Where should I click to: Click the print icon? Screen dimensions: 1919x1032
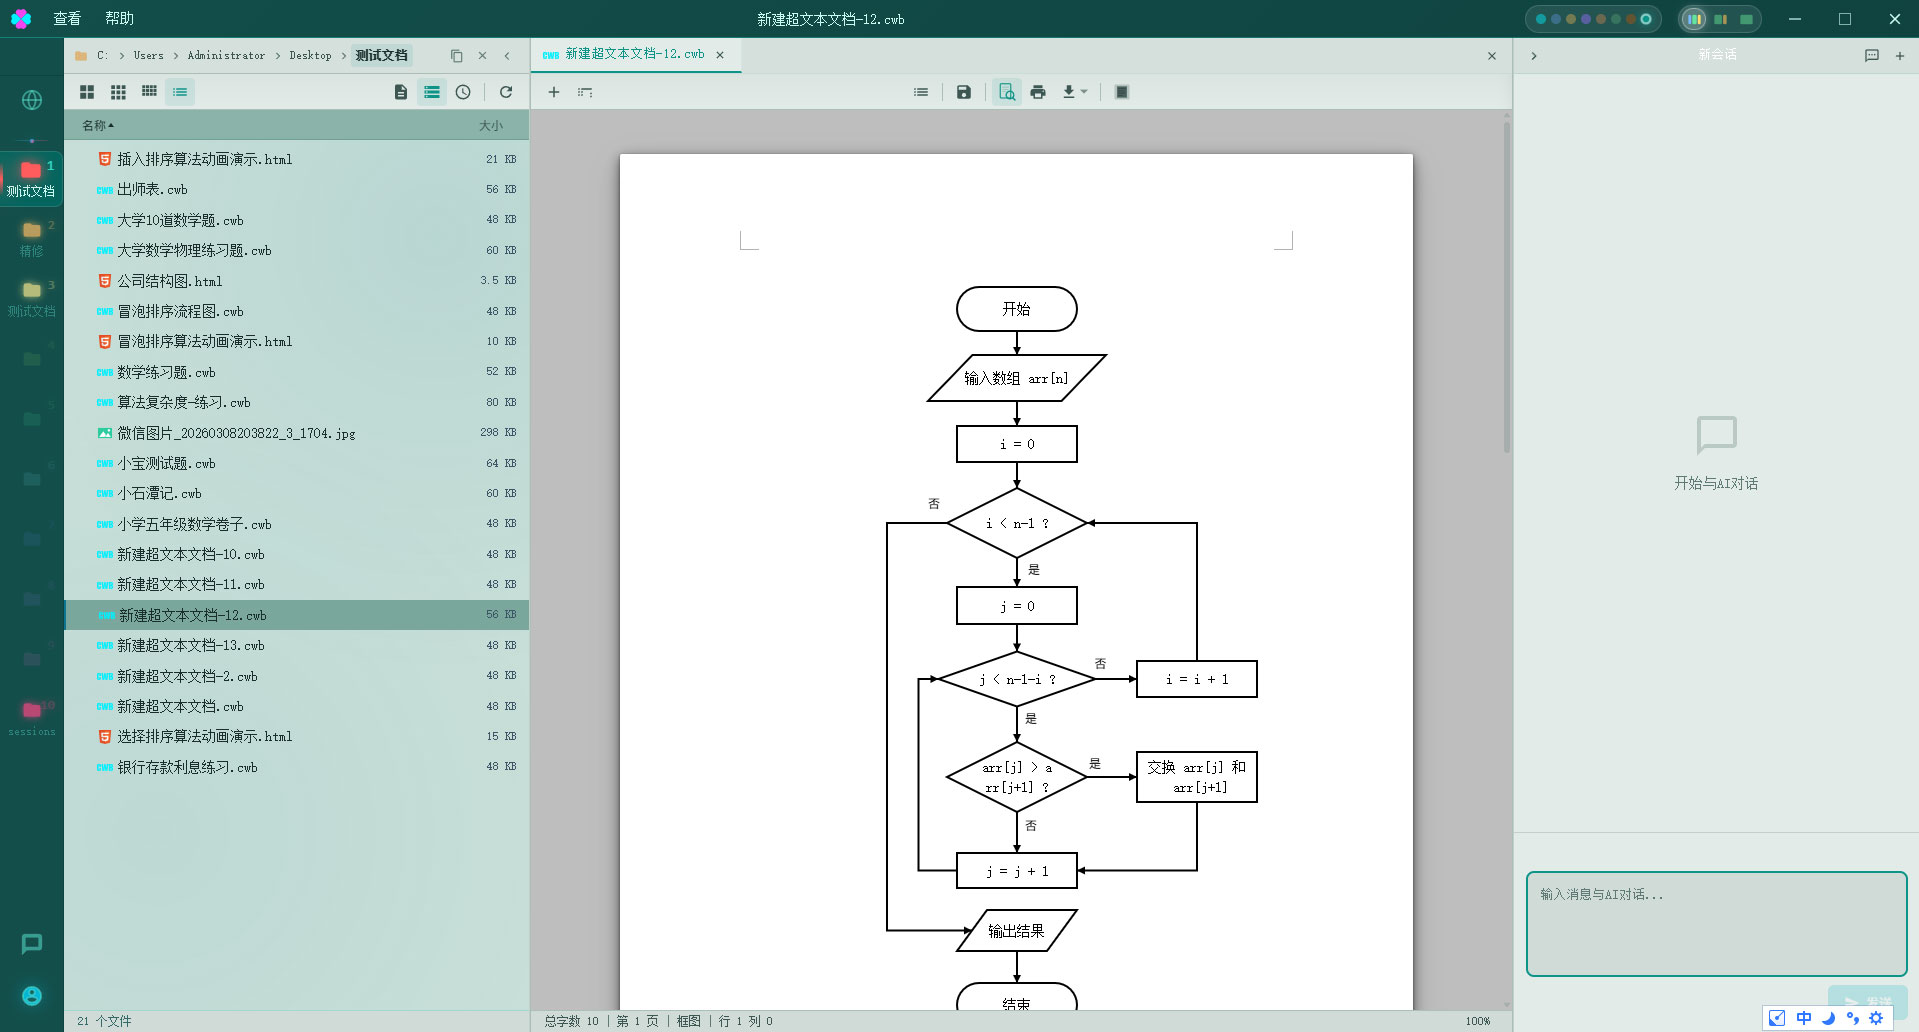(1038, 92)
